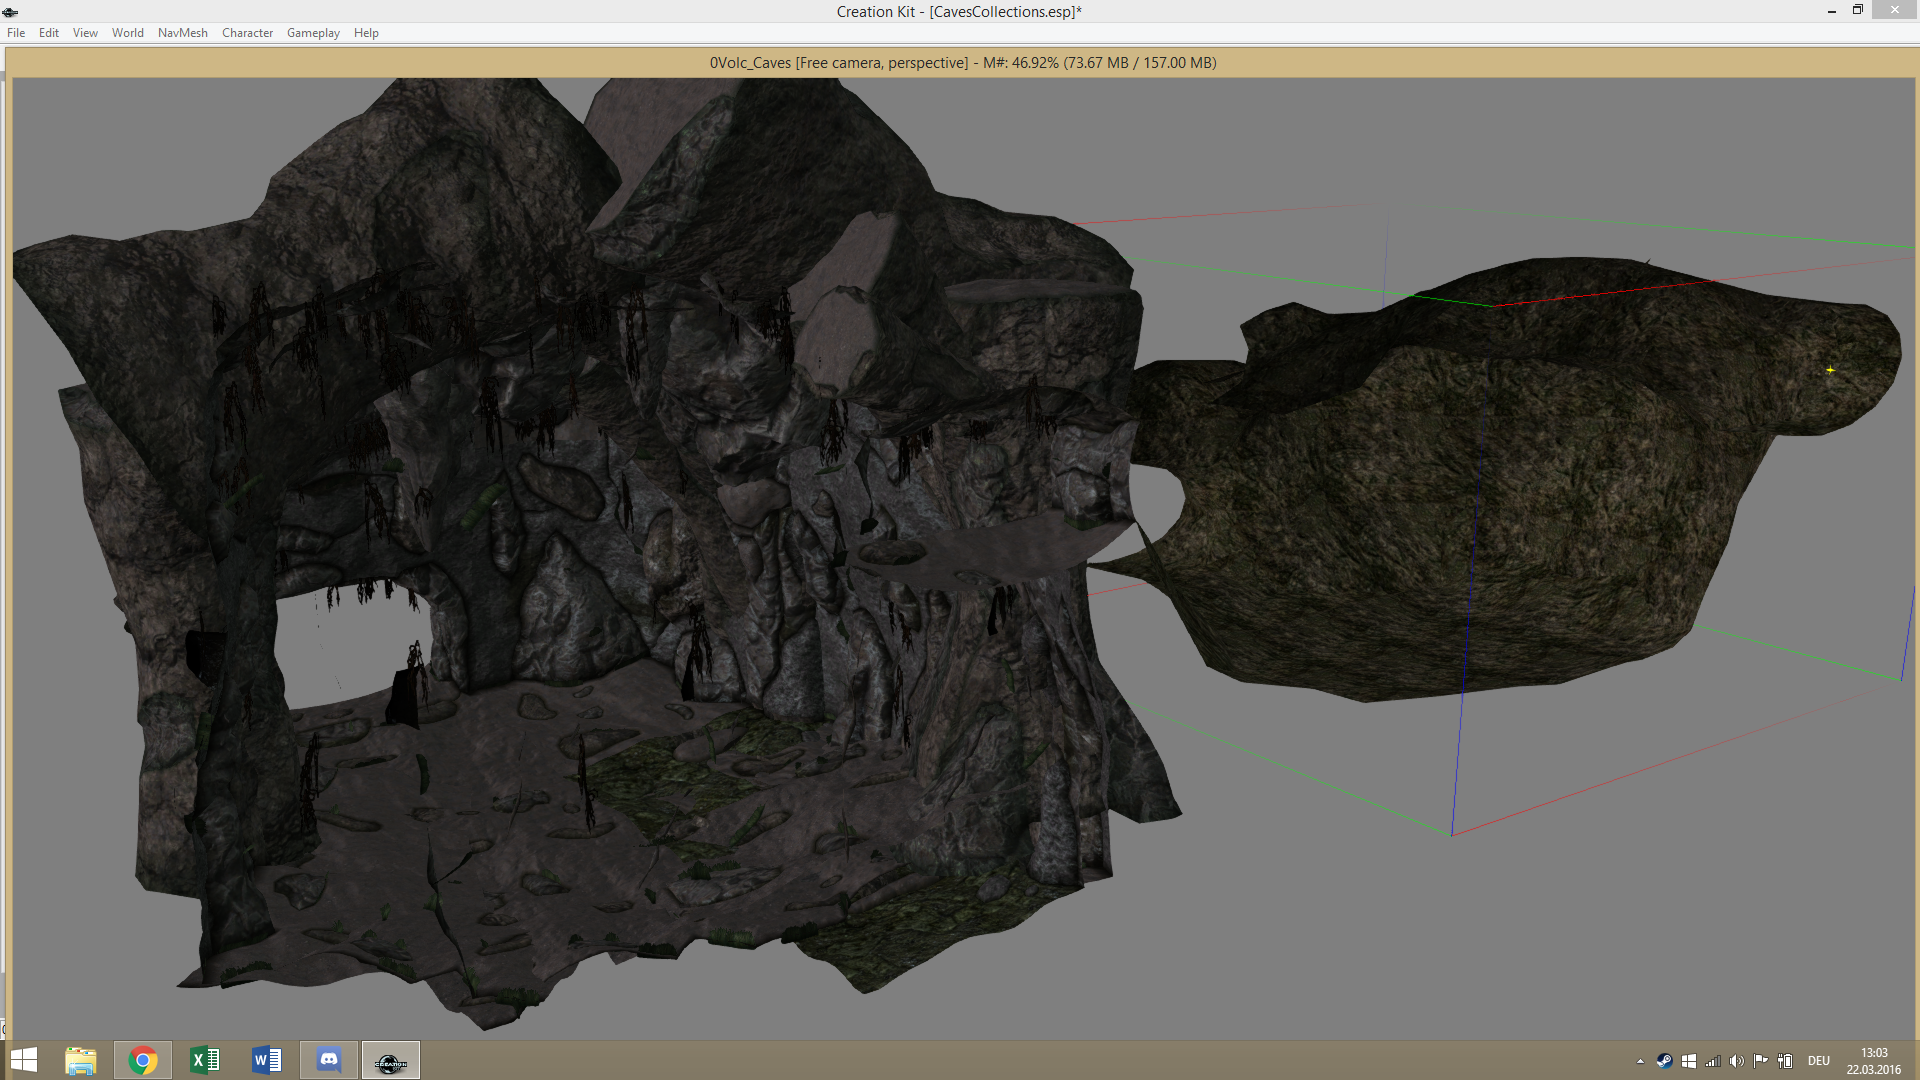Click the Creation Kit taskbar icon
The width and height of the screenshot is (1920, 1080).
391,1060
